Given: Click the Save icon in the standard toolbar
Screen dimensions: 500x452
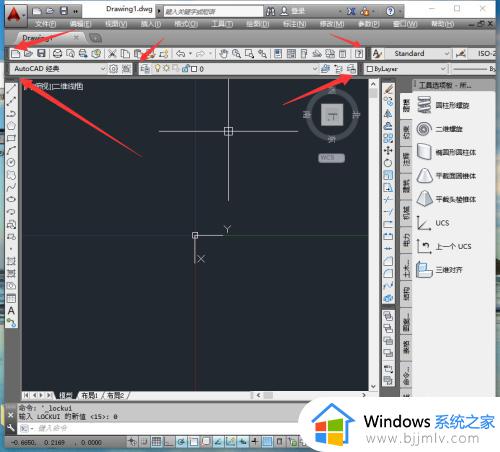Looking at the screenshot, I should pyautogui.click(x=41, y=53).
